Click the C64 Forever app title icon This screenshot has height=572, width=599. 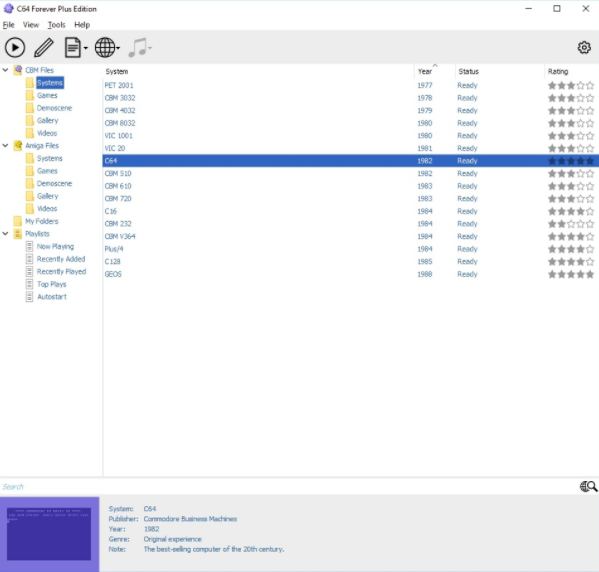8,8
